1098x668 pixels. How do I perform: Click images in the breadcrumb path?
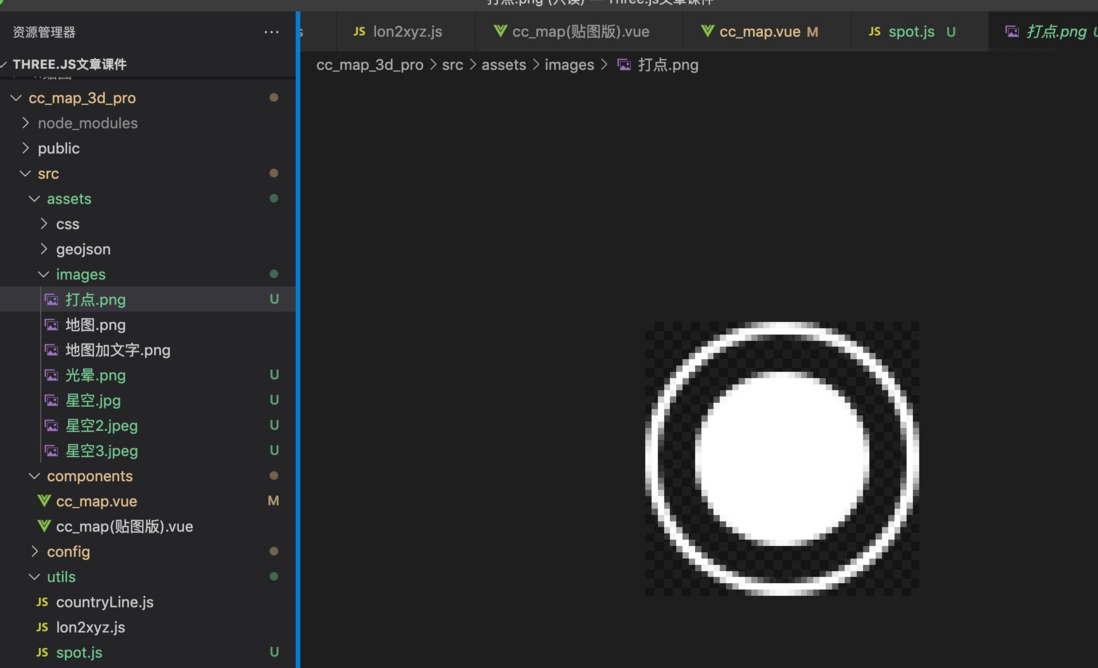click(x=569, y=65)
